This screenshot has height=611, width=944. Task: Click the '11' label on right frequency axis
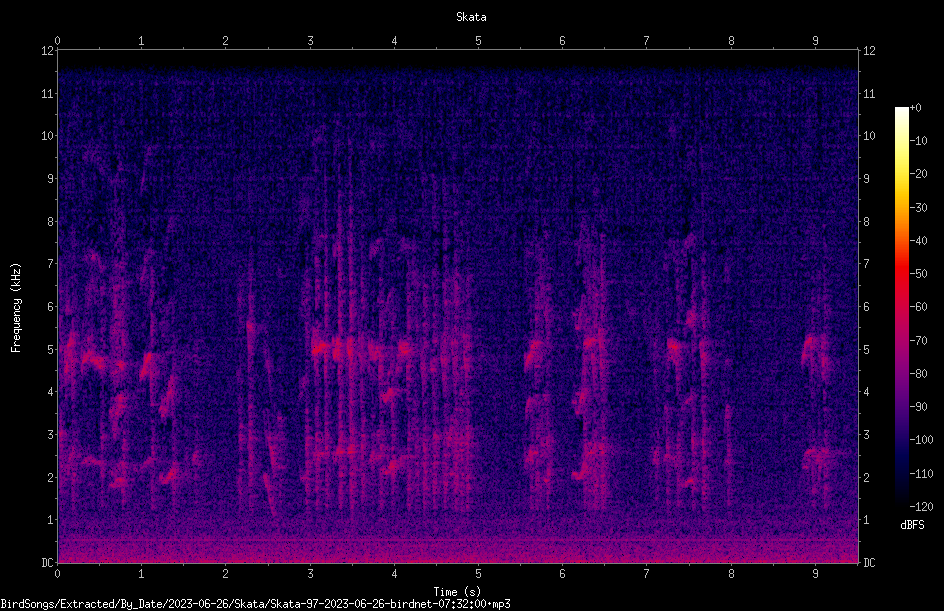coord(869,94)
